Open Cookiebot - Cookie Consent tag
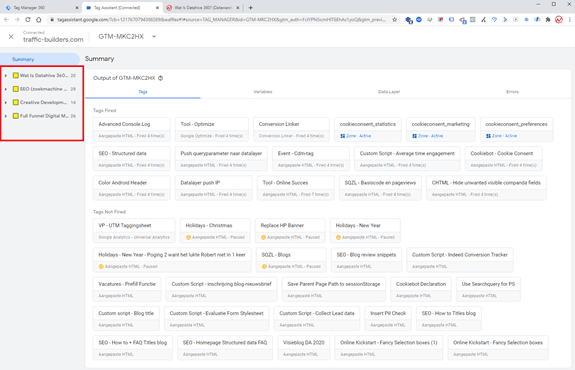This screenshot has height=370, width=575. [503, 159]
